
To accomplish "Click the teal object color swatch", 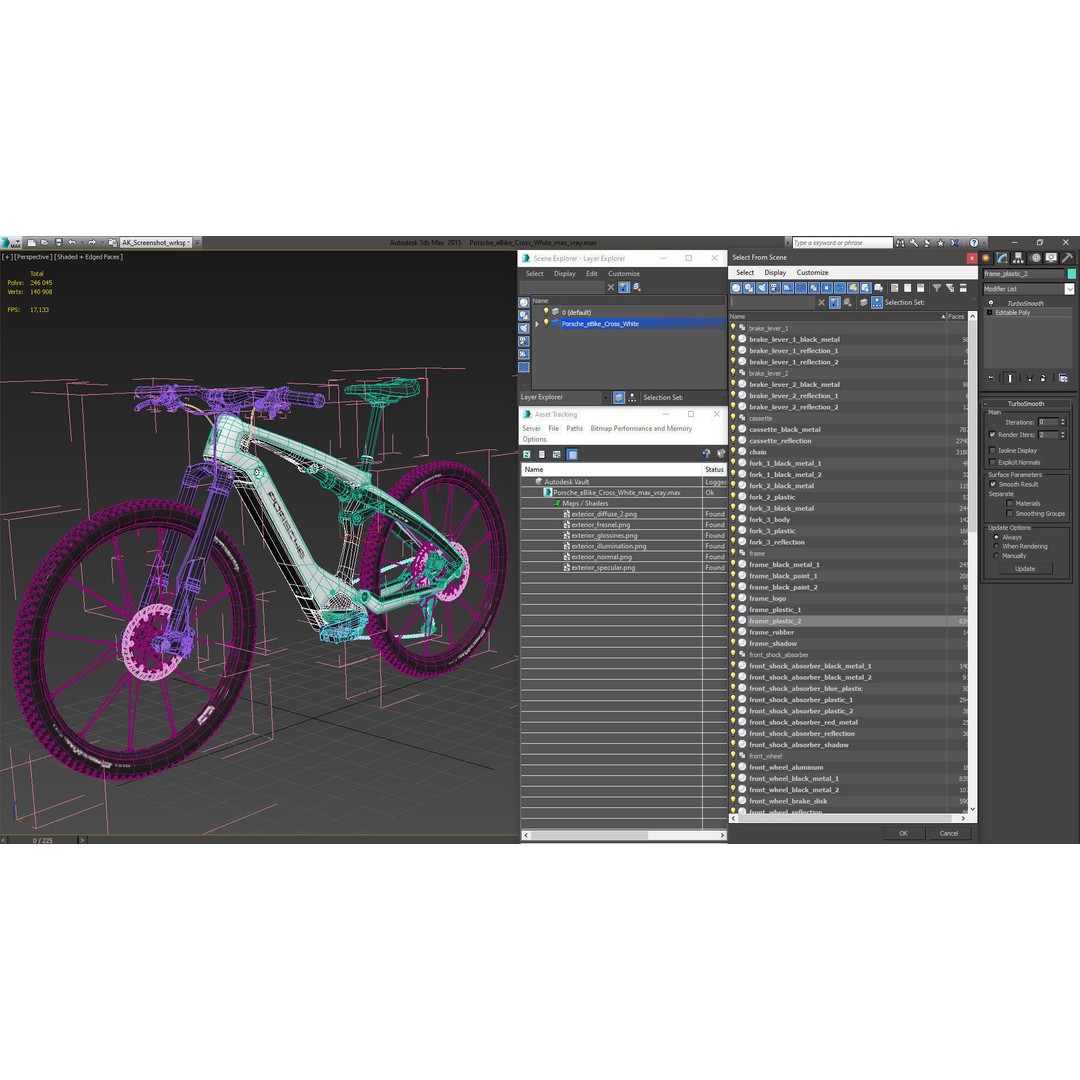I will coord(1071,273).
